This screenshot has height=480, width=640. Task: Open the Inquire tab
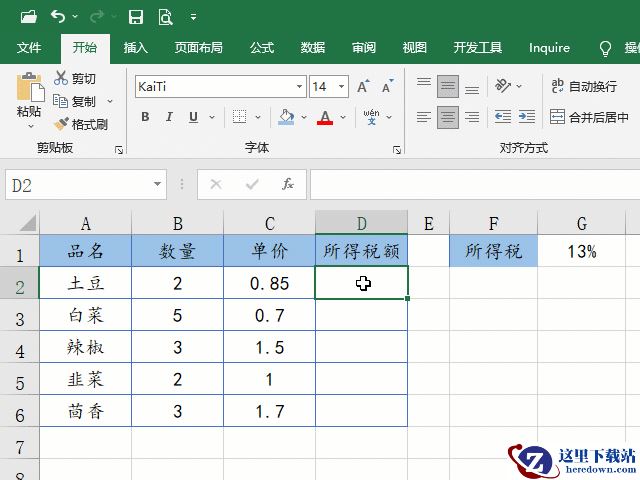[x=549, y=48]
